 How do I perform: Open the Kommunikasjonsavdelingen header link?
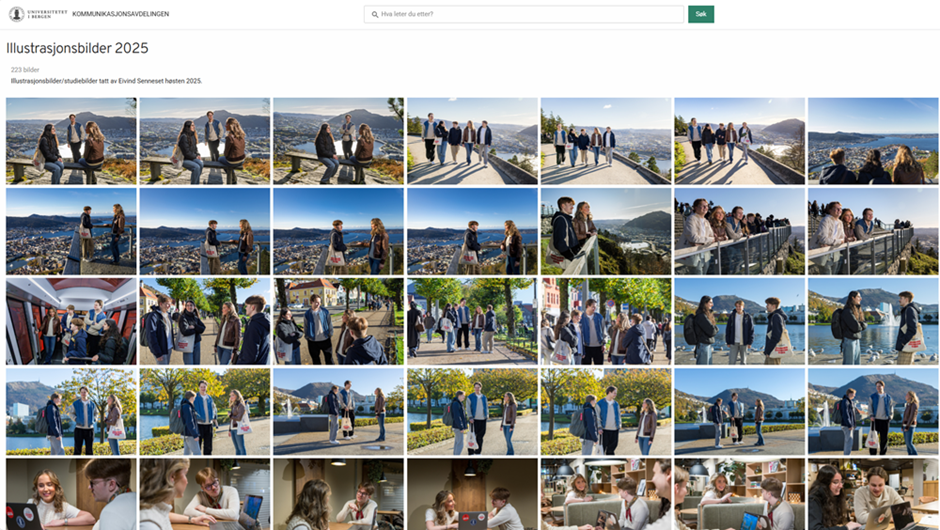(x=120, y=15)
